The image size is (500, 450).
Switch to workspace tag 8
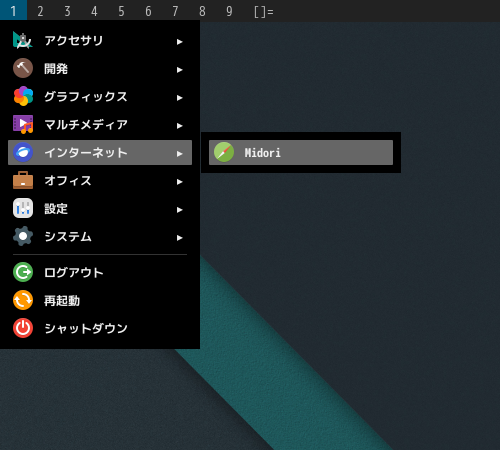click(202, 11)
